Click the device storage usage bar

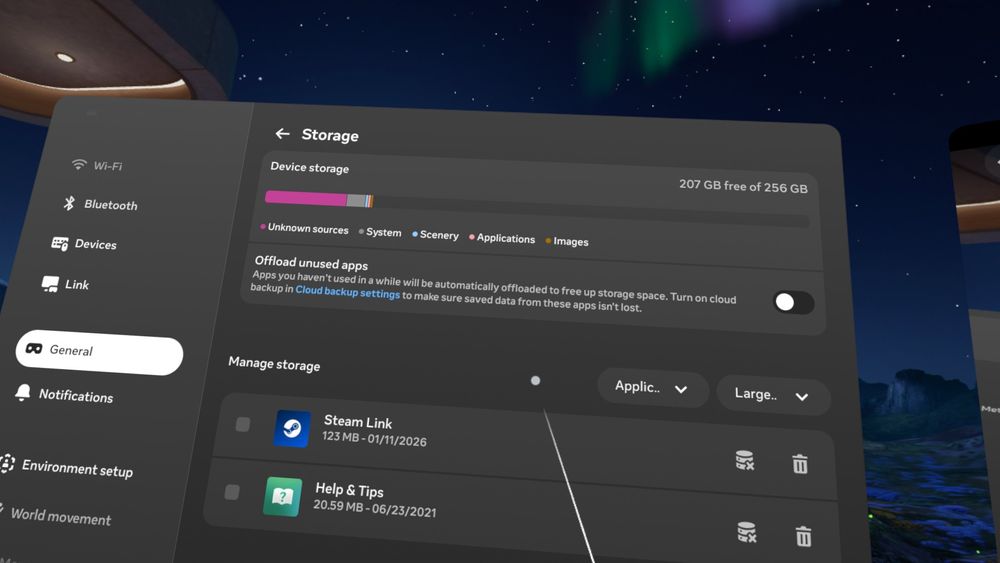coord(537,210)
